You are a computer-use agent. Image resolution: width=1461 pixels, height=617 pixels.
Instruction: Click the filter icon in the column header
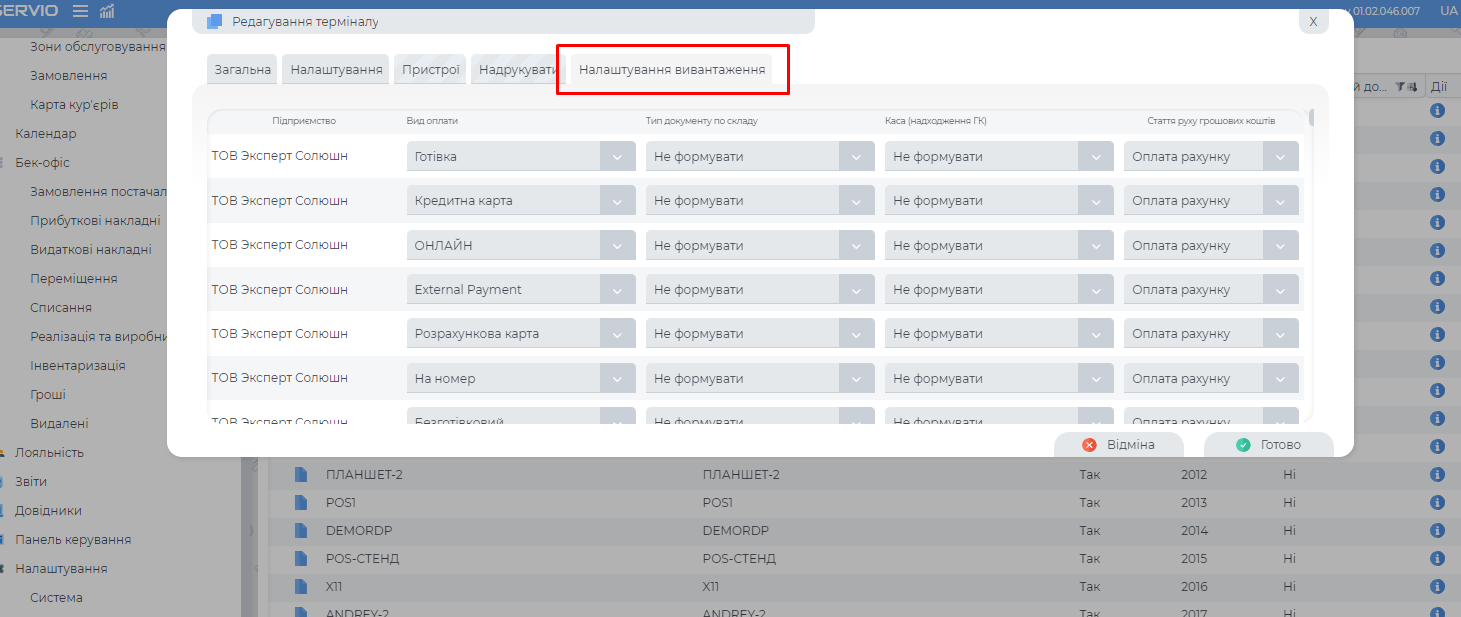[x=1400, y=87]
